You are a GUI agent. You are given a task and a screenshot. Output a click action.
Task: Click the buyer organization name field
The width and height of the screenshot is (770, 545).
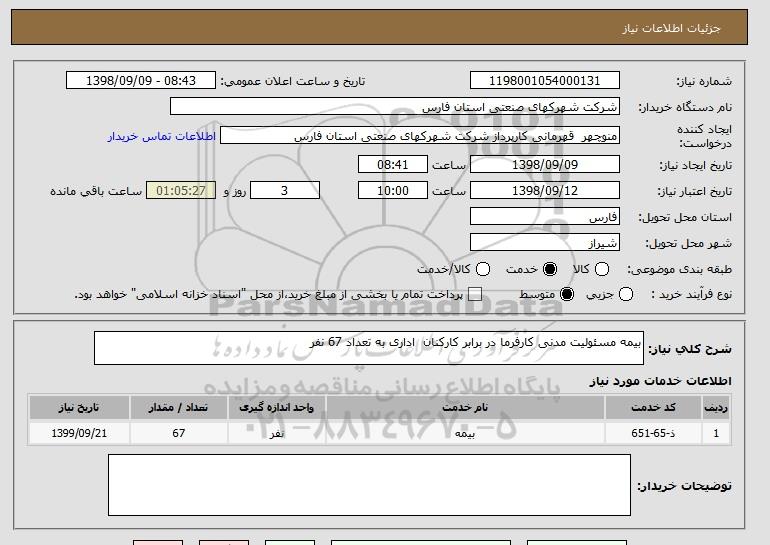point(395,107)
